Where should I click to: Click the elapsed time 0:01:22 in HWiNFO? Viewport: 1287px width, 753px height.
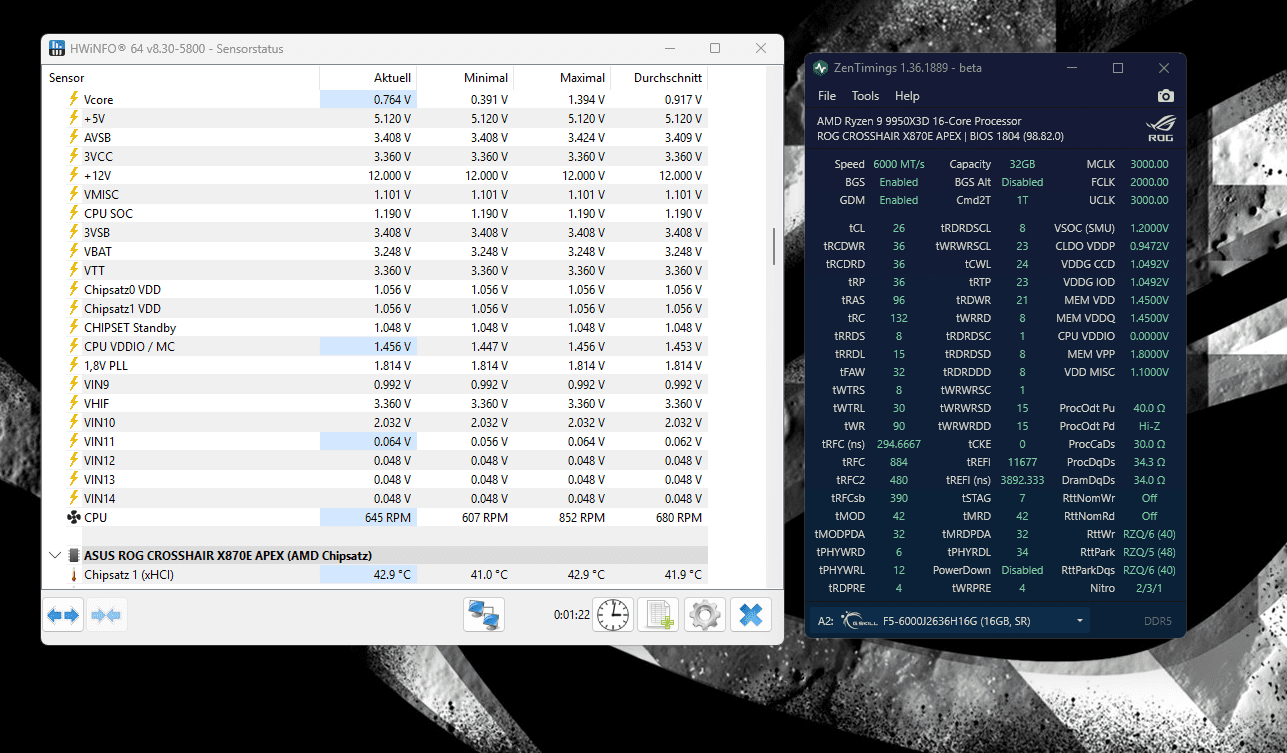571,615
